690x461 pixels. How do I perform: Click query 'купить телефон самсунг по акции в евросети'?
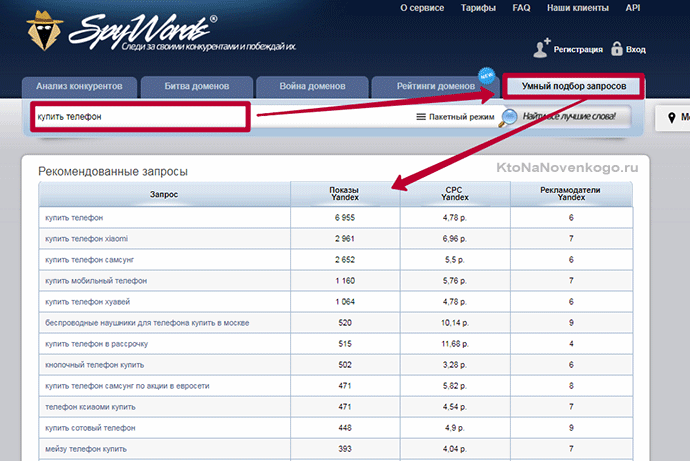127,386
